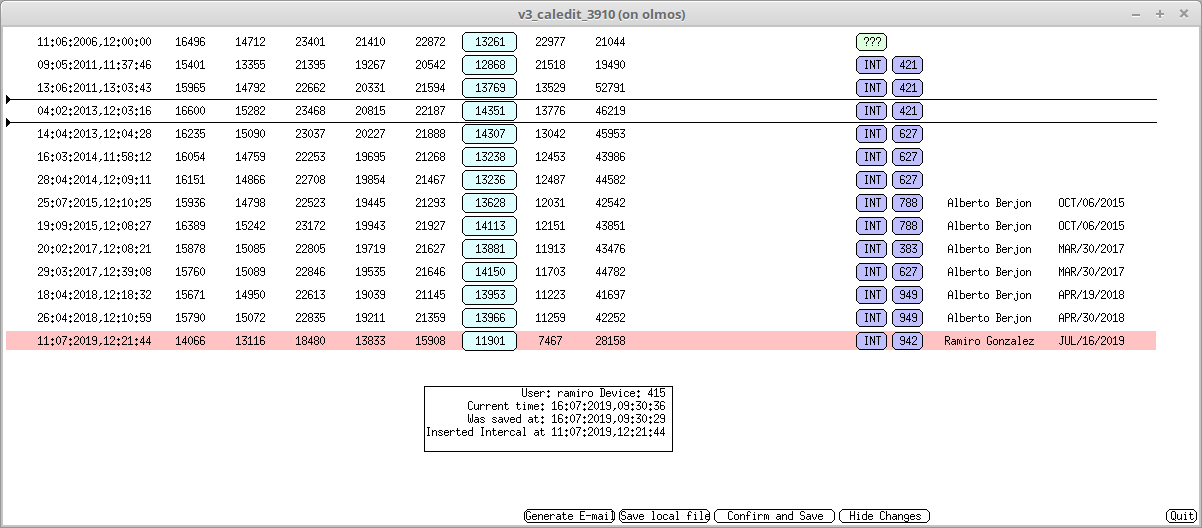Click the Generate E-mail button

(569, 516)
